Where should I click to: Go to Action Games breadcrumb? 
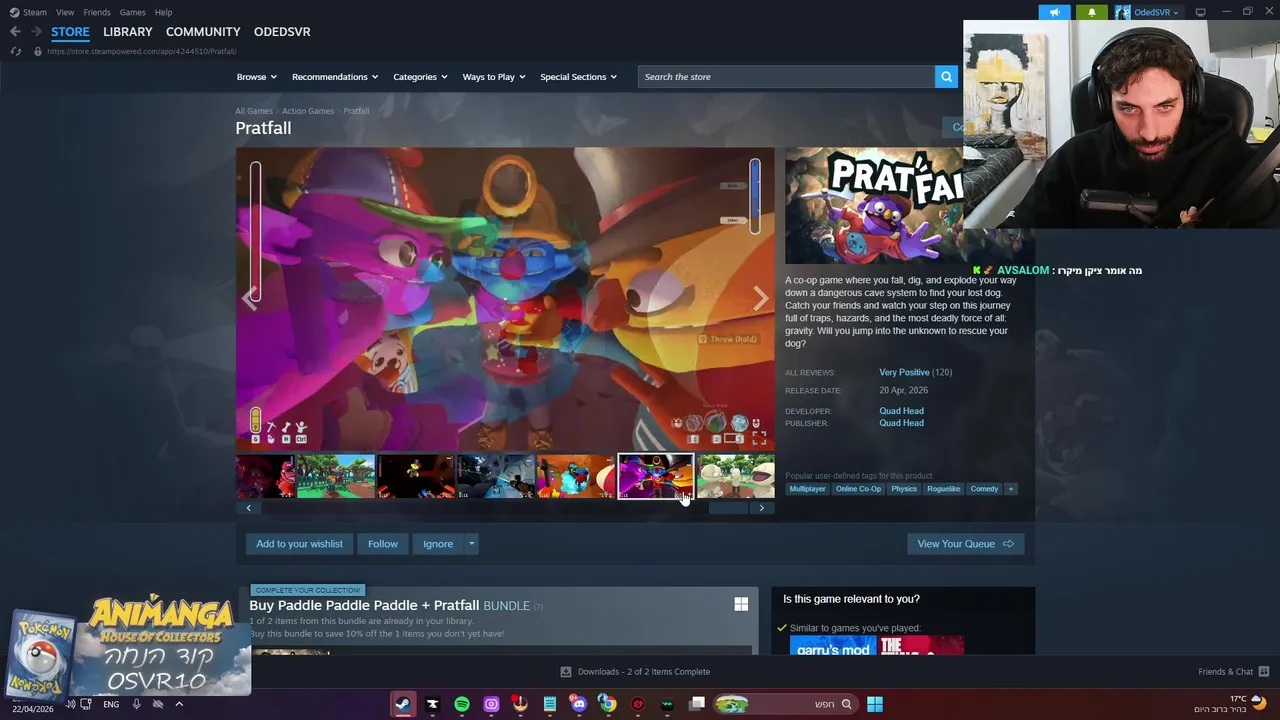(x=308, y=111)
